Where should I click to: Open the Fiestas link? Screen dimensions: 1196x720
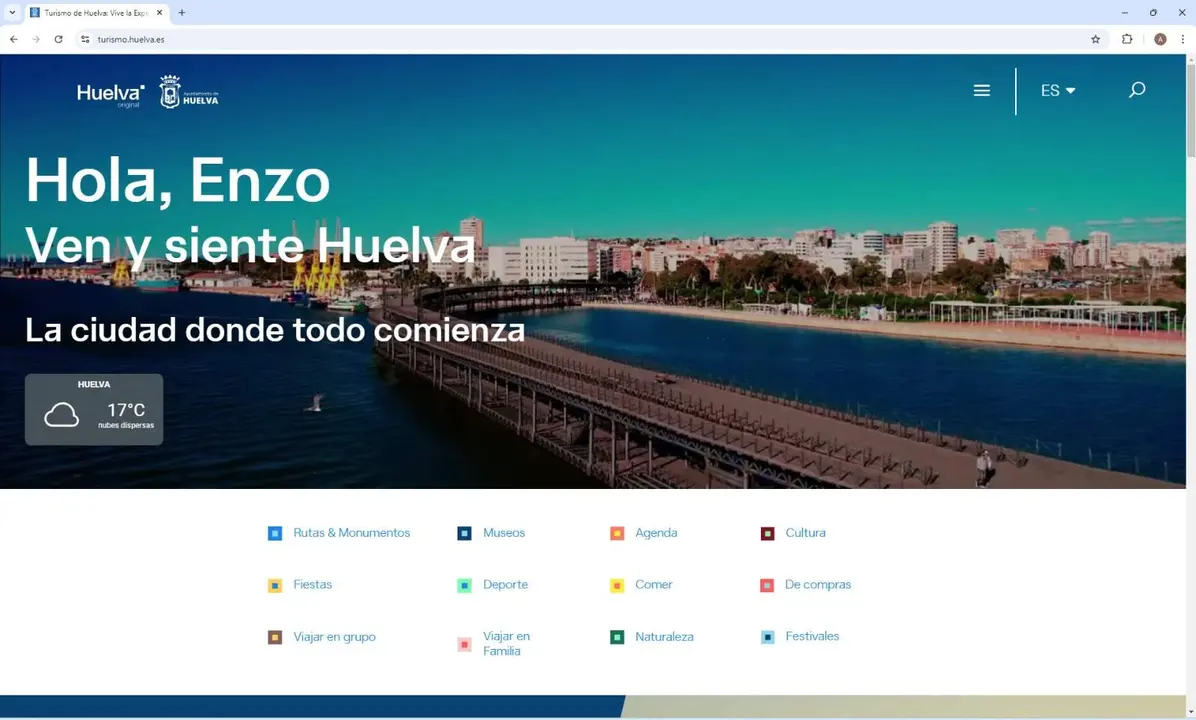pyautogui.click(x=313, y=585)
